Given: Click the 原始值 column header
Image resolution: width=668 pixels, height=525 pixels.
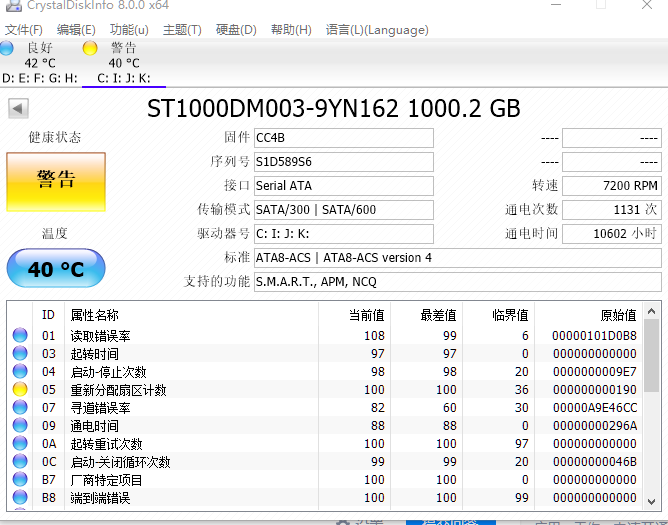Looking at the screenshot, I should click(x=588, y=315).
